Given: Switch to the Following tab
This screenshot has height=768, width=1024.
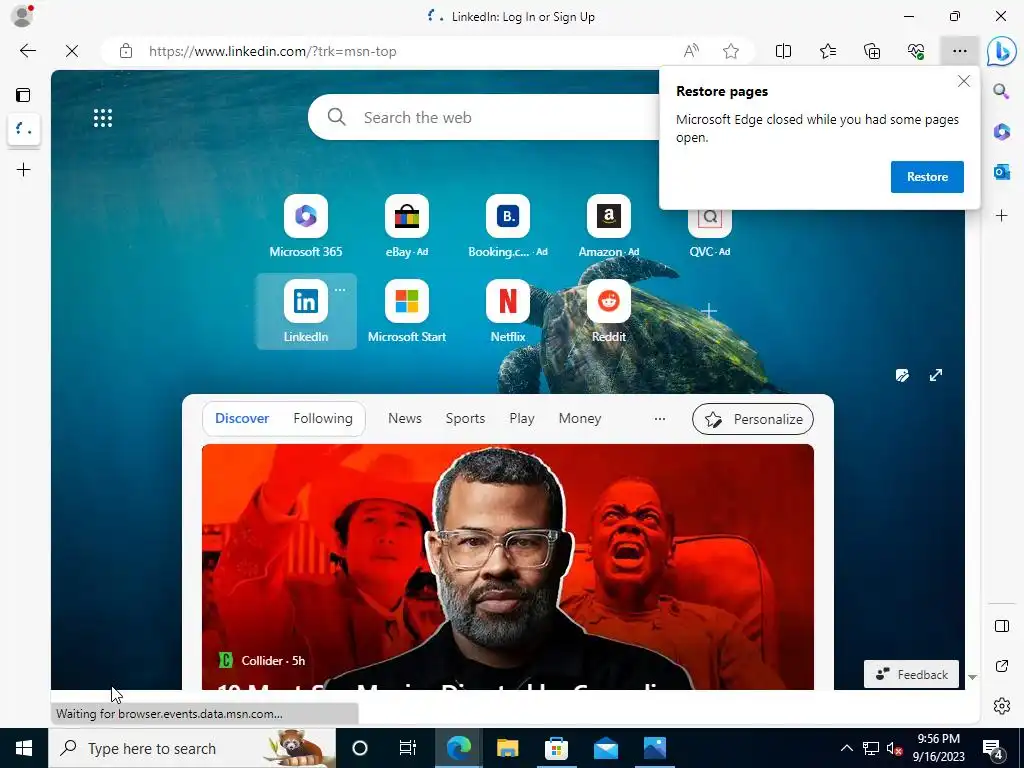Looking at the screenshot, I should (x=323, y=419).
